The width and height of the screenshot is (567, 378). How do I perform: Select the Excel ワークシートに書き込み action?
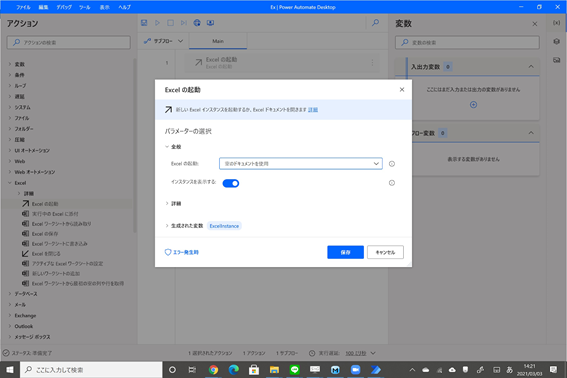pyautogui.click(x=55, y=244)
